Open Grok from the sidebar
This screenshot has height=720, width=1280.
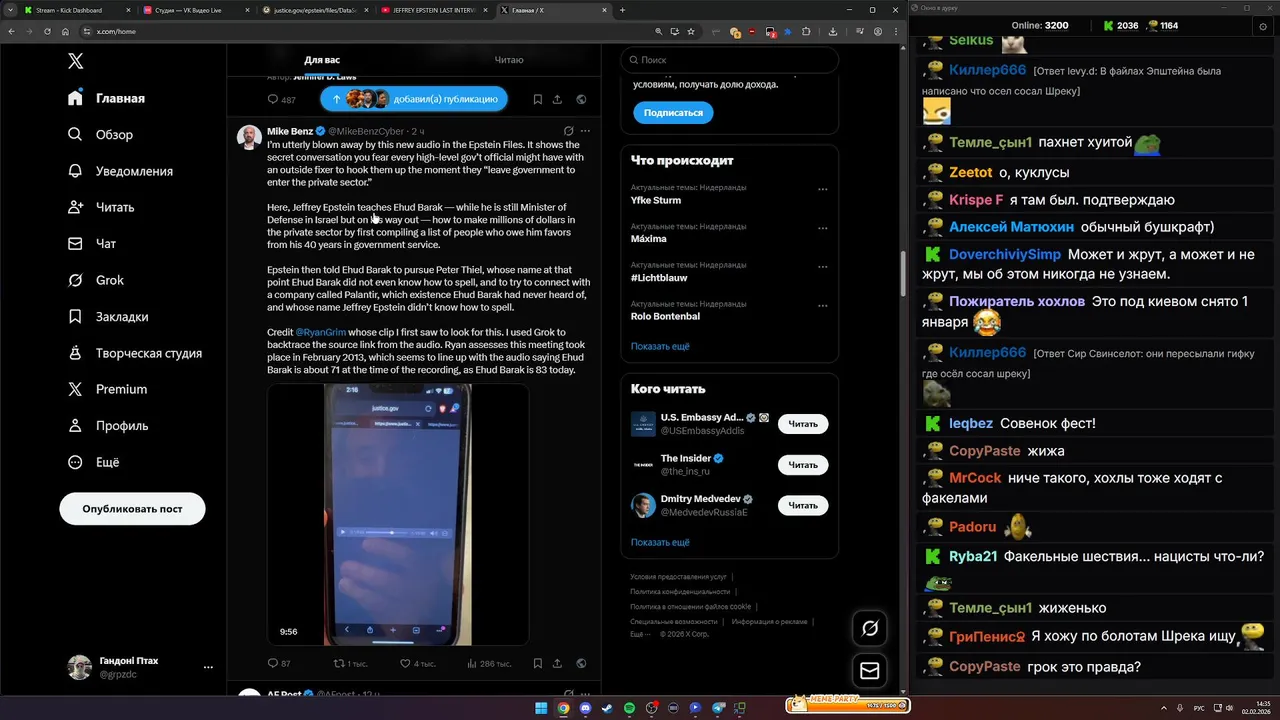(x=95, y=280)
